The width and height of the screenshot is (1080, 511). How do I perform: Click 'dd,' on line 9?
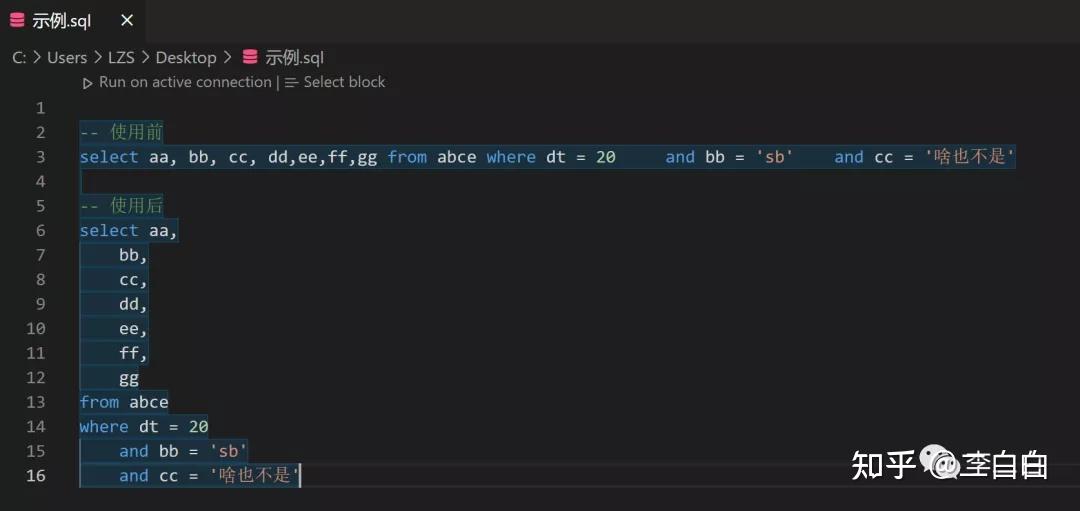[x=134, y=304]
